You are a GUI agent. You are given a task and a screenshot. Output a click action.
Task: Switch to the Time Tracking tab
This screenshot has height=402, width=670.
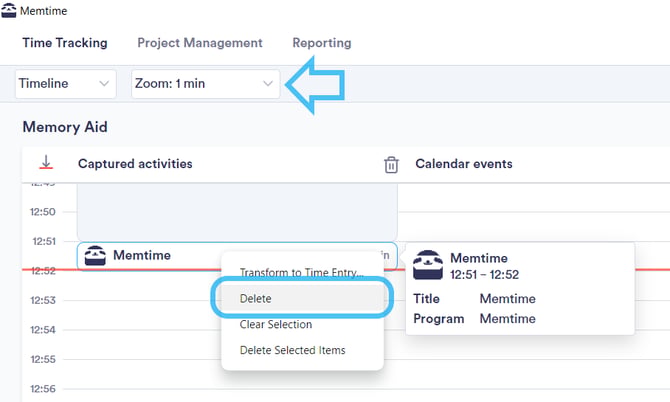tap(65, 43)
